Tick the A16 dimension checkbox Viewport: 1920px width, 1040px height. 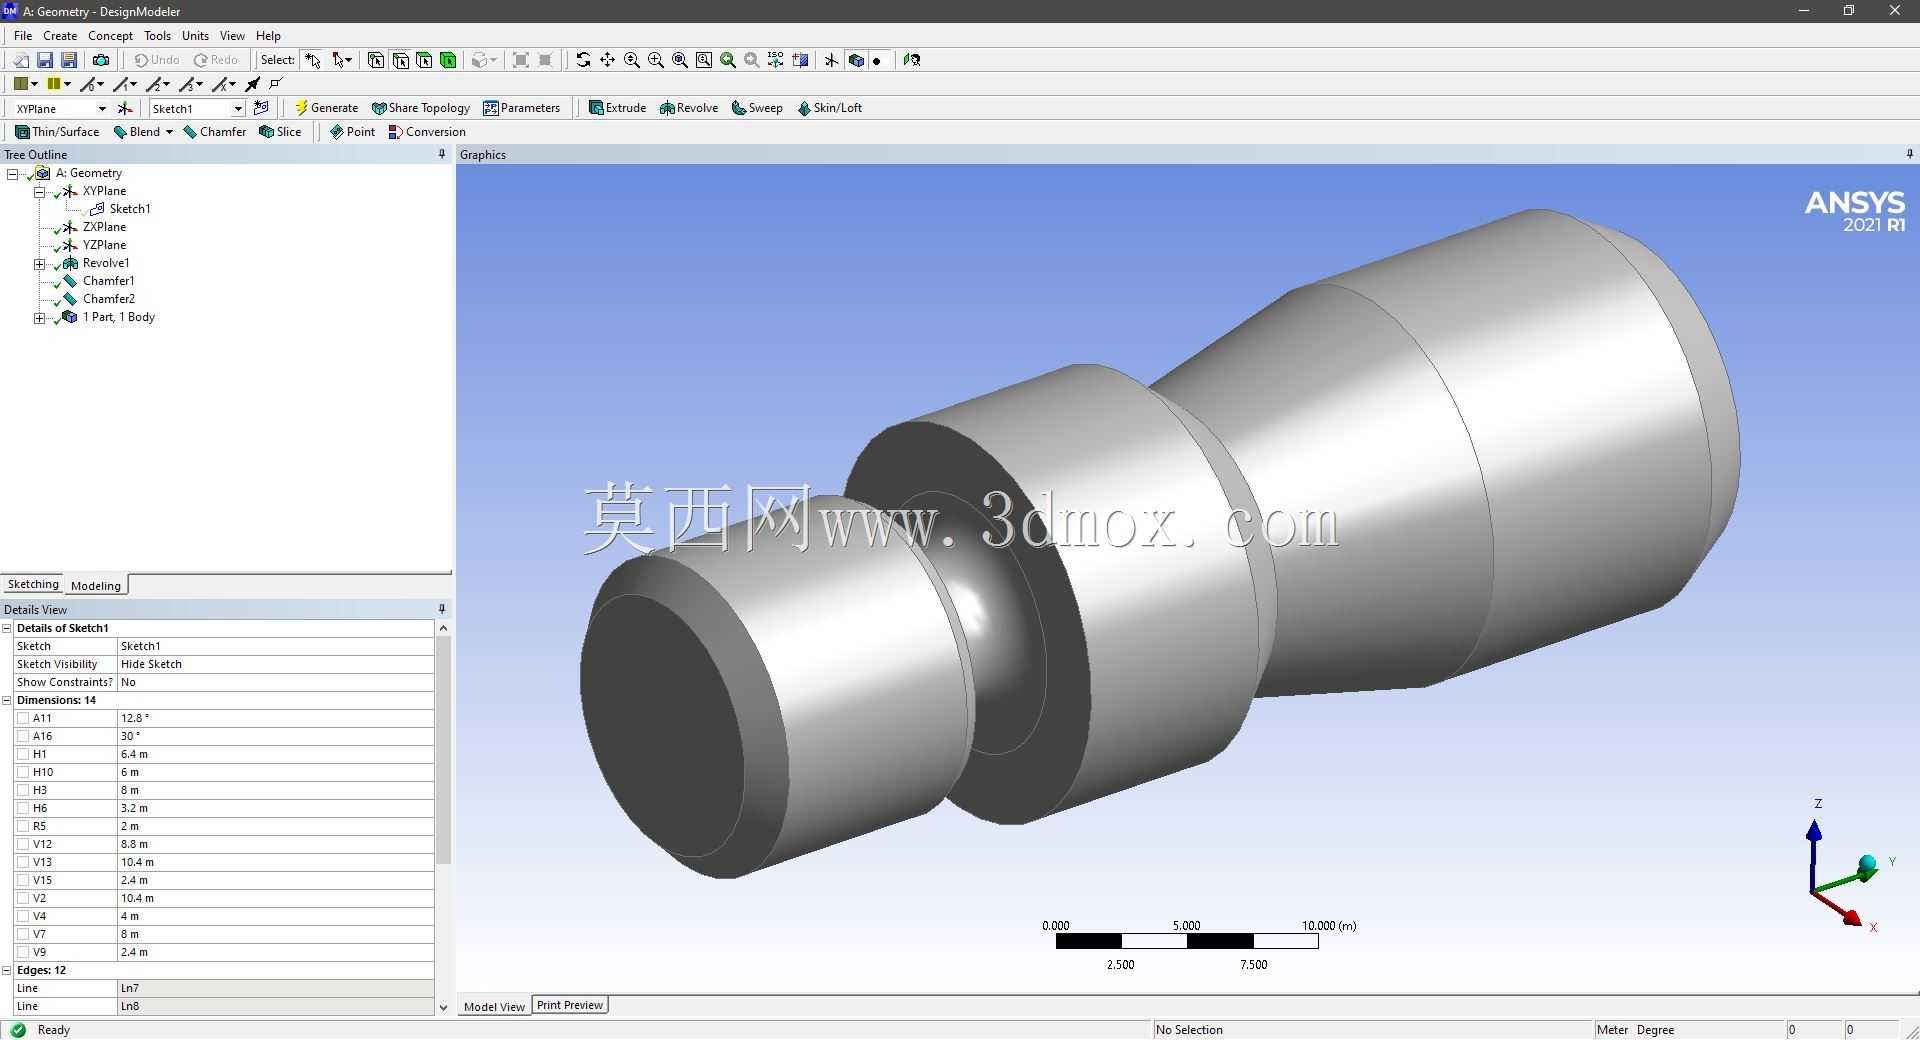(23, 736)
